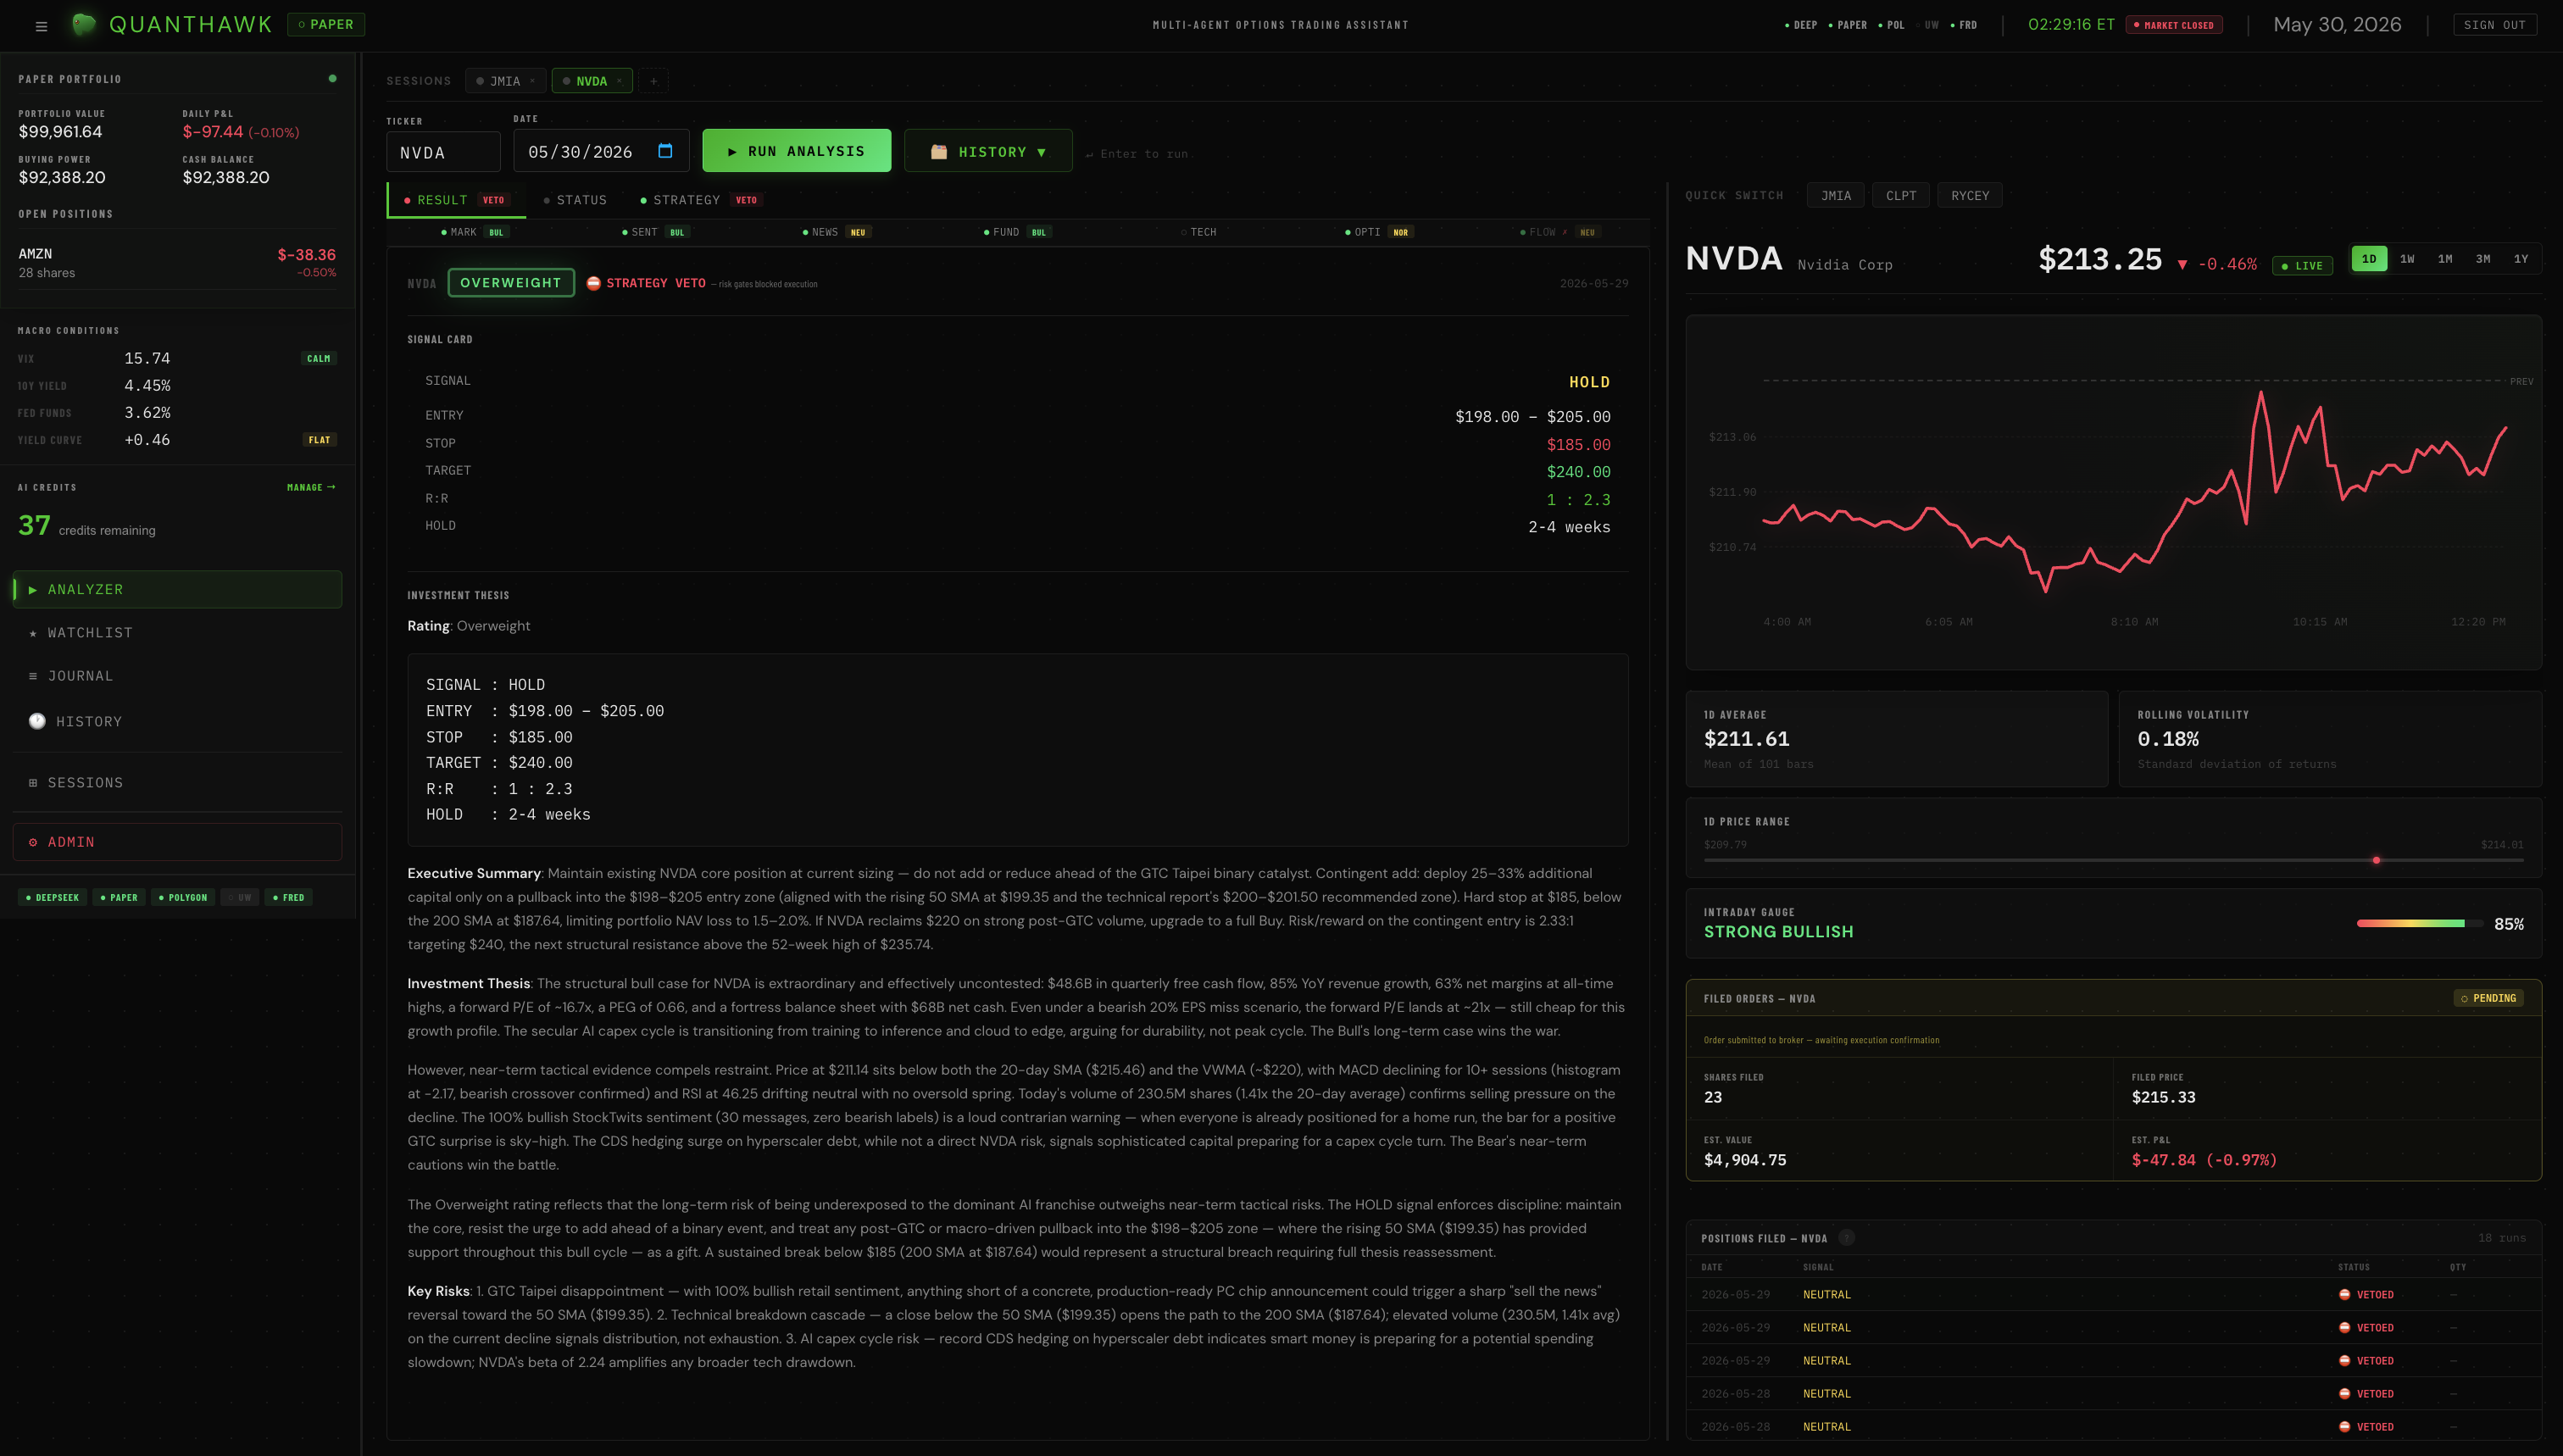Close the JMIA session tab

(532, 81)
